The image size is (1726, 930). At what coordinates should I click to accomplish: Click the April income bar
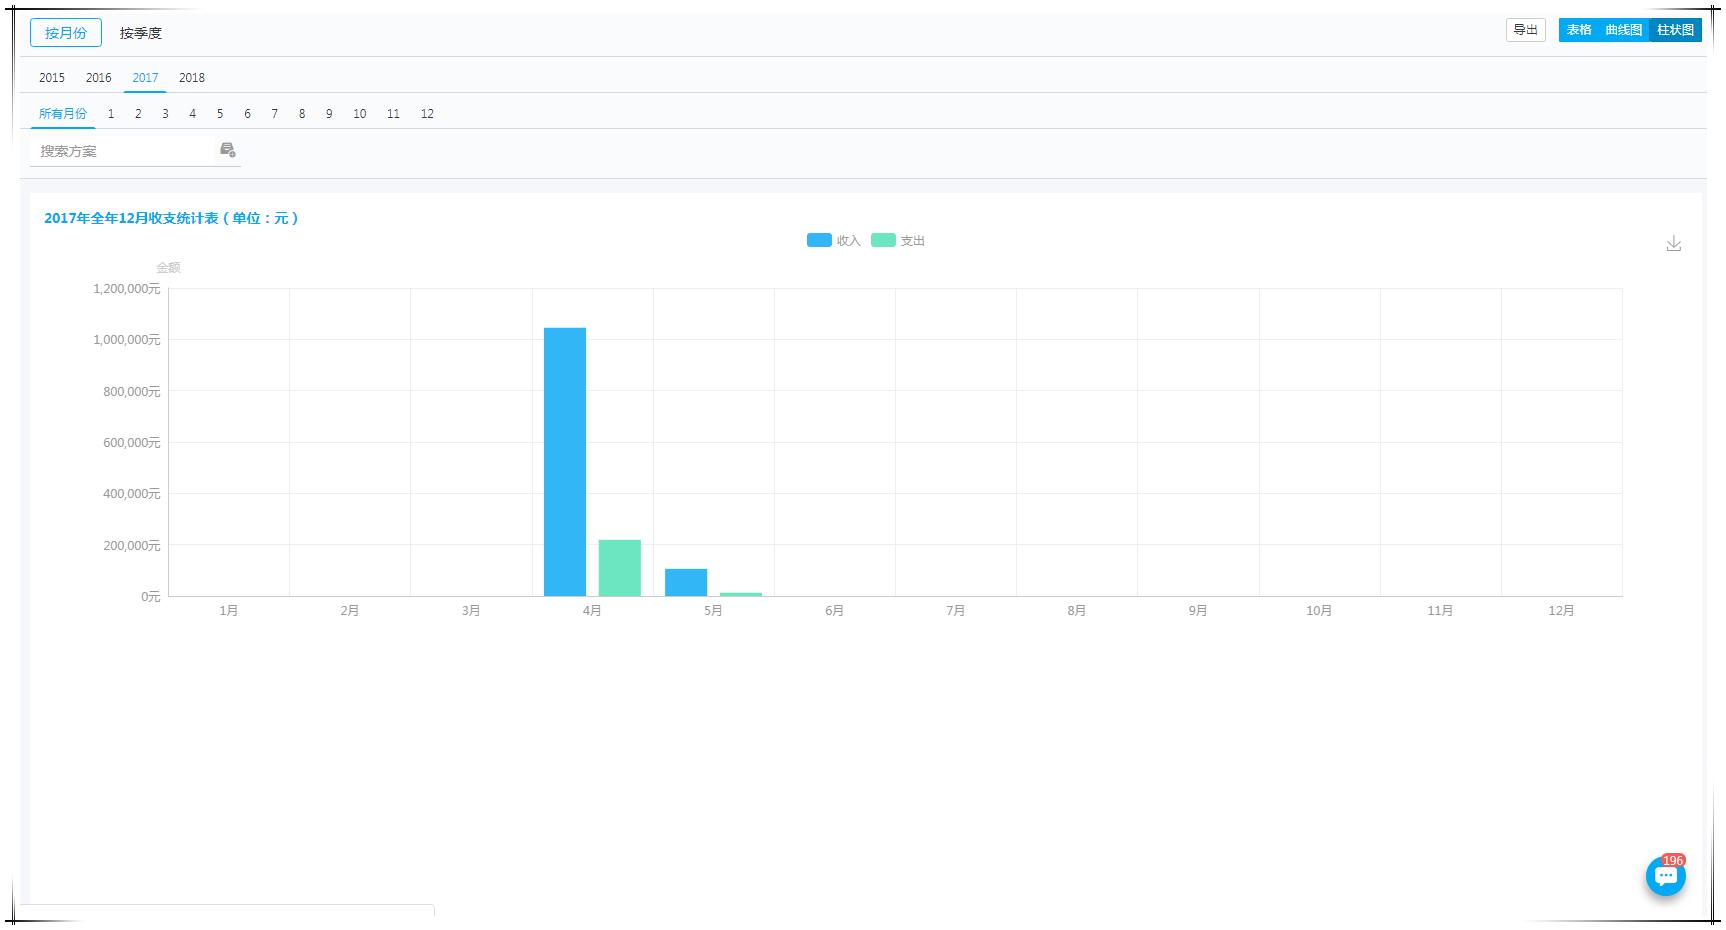coord(565,462)
